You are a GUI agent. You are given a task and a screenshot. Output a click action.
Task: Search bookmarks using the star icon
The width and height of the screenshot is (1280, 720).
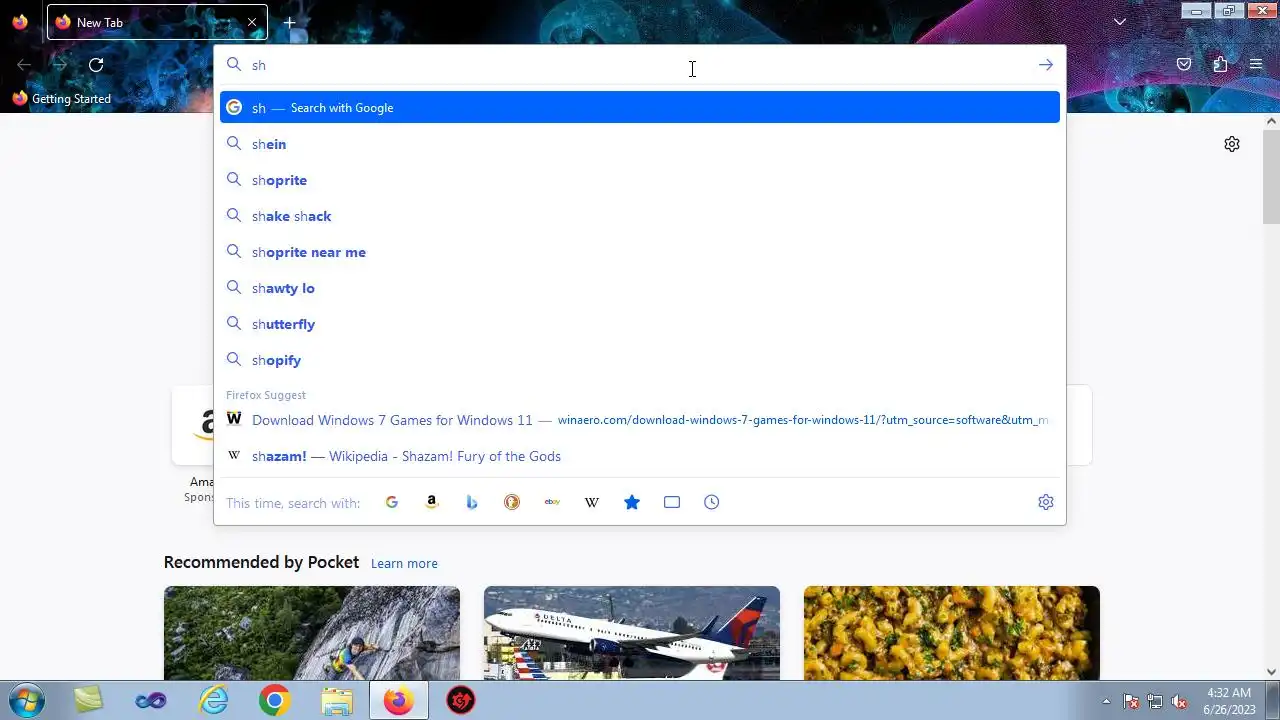click(632, 502)
